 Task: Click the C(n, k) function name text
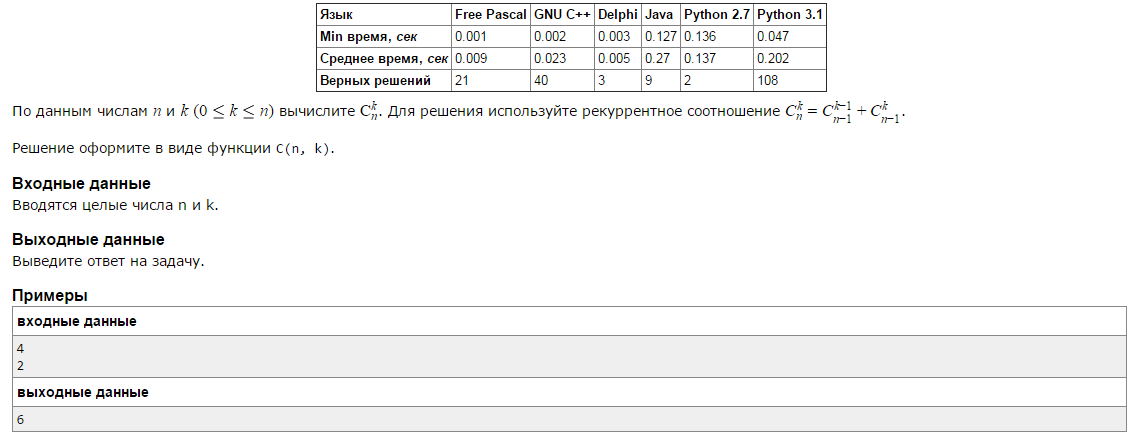point(303,149)
